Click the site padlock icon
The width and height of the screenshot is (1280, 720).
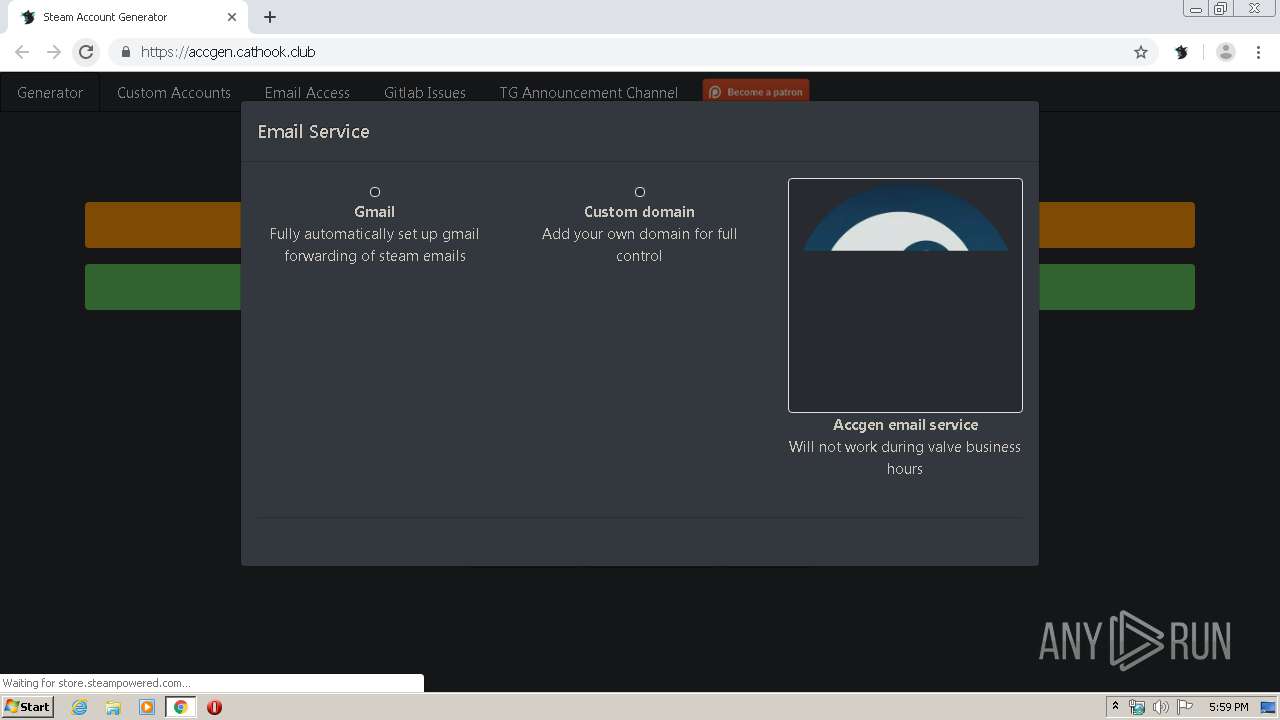pyautogui.click(x=126, y=52)
